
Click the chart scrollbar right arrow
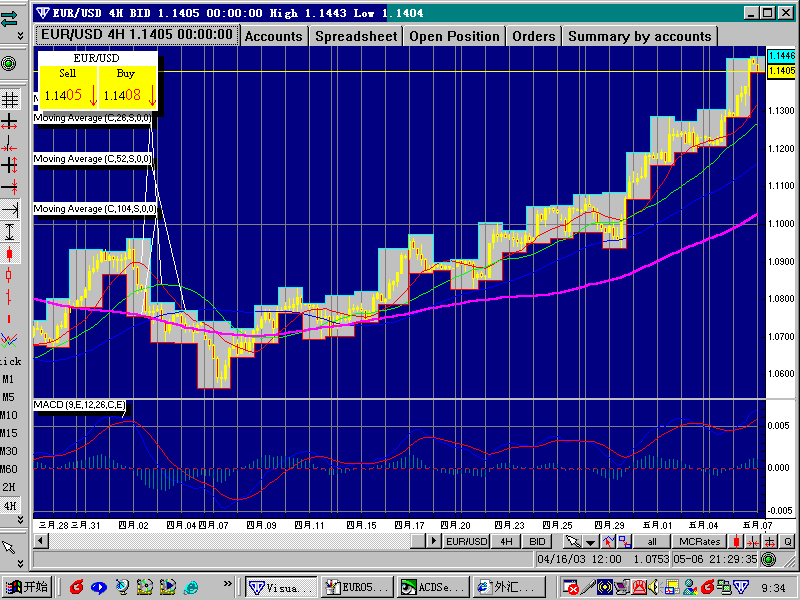pyautogui.click(x=434, y=541)
